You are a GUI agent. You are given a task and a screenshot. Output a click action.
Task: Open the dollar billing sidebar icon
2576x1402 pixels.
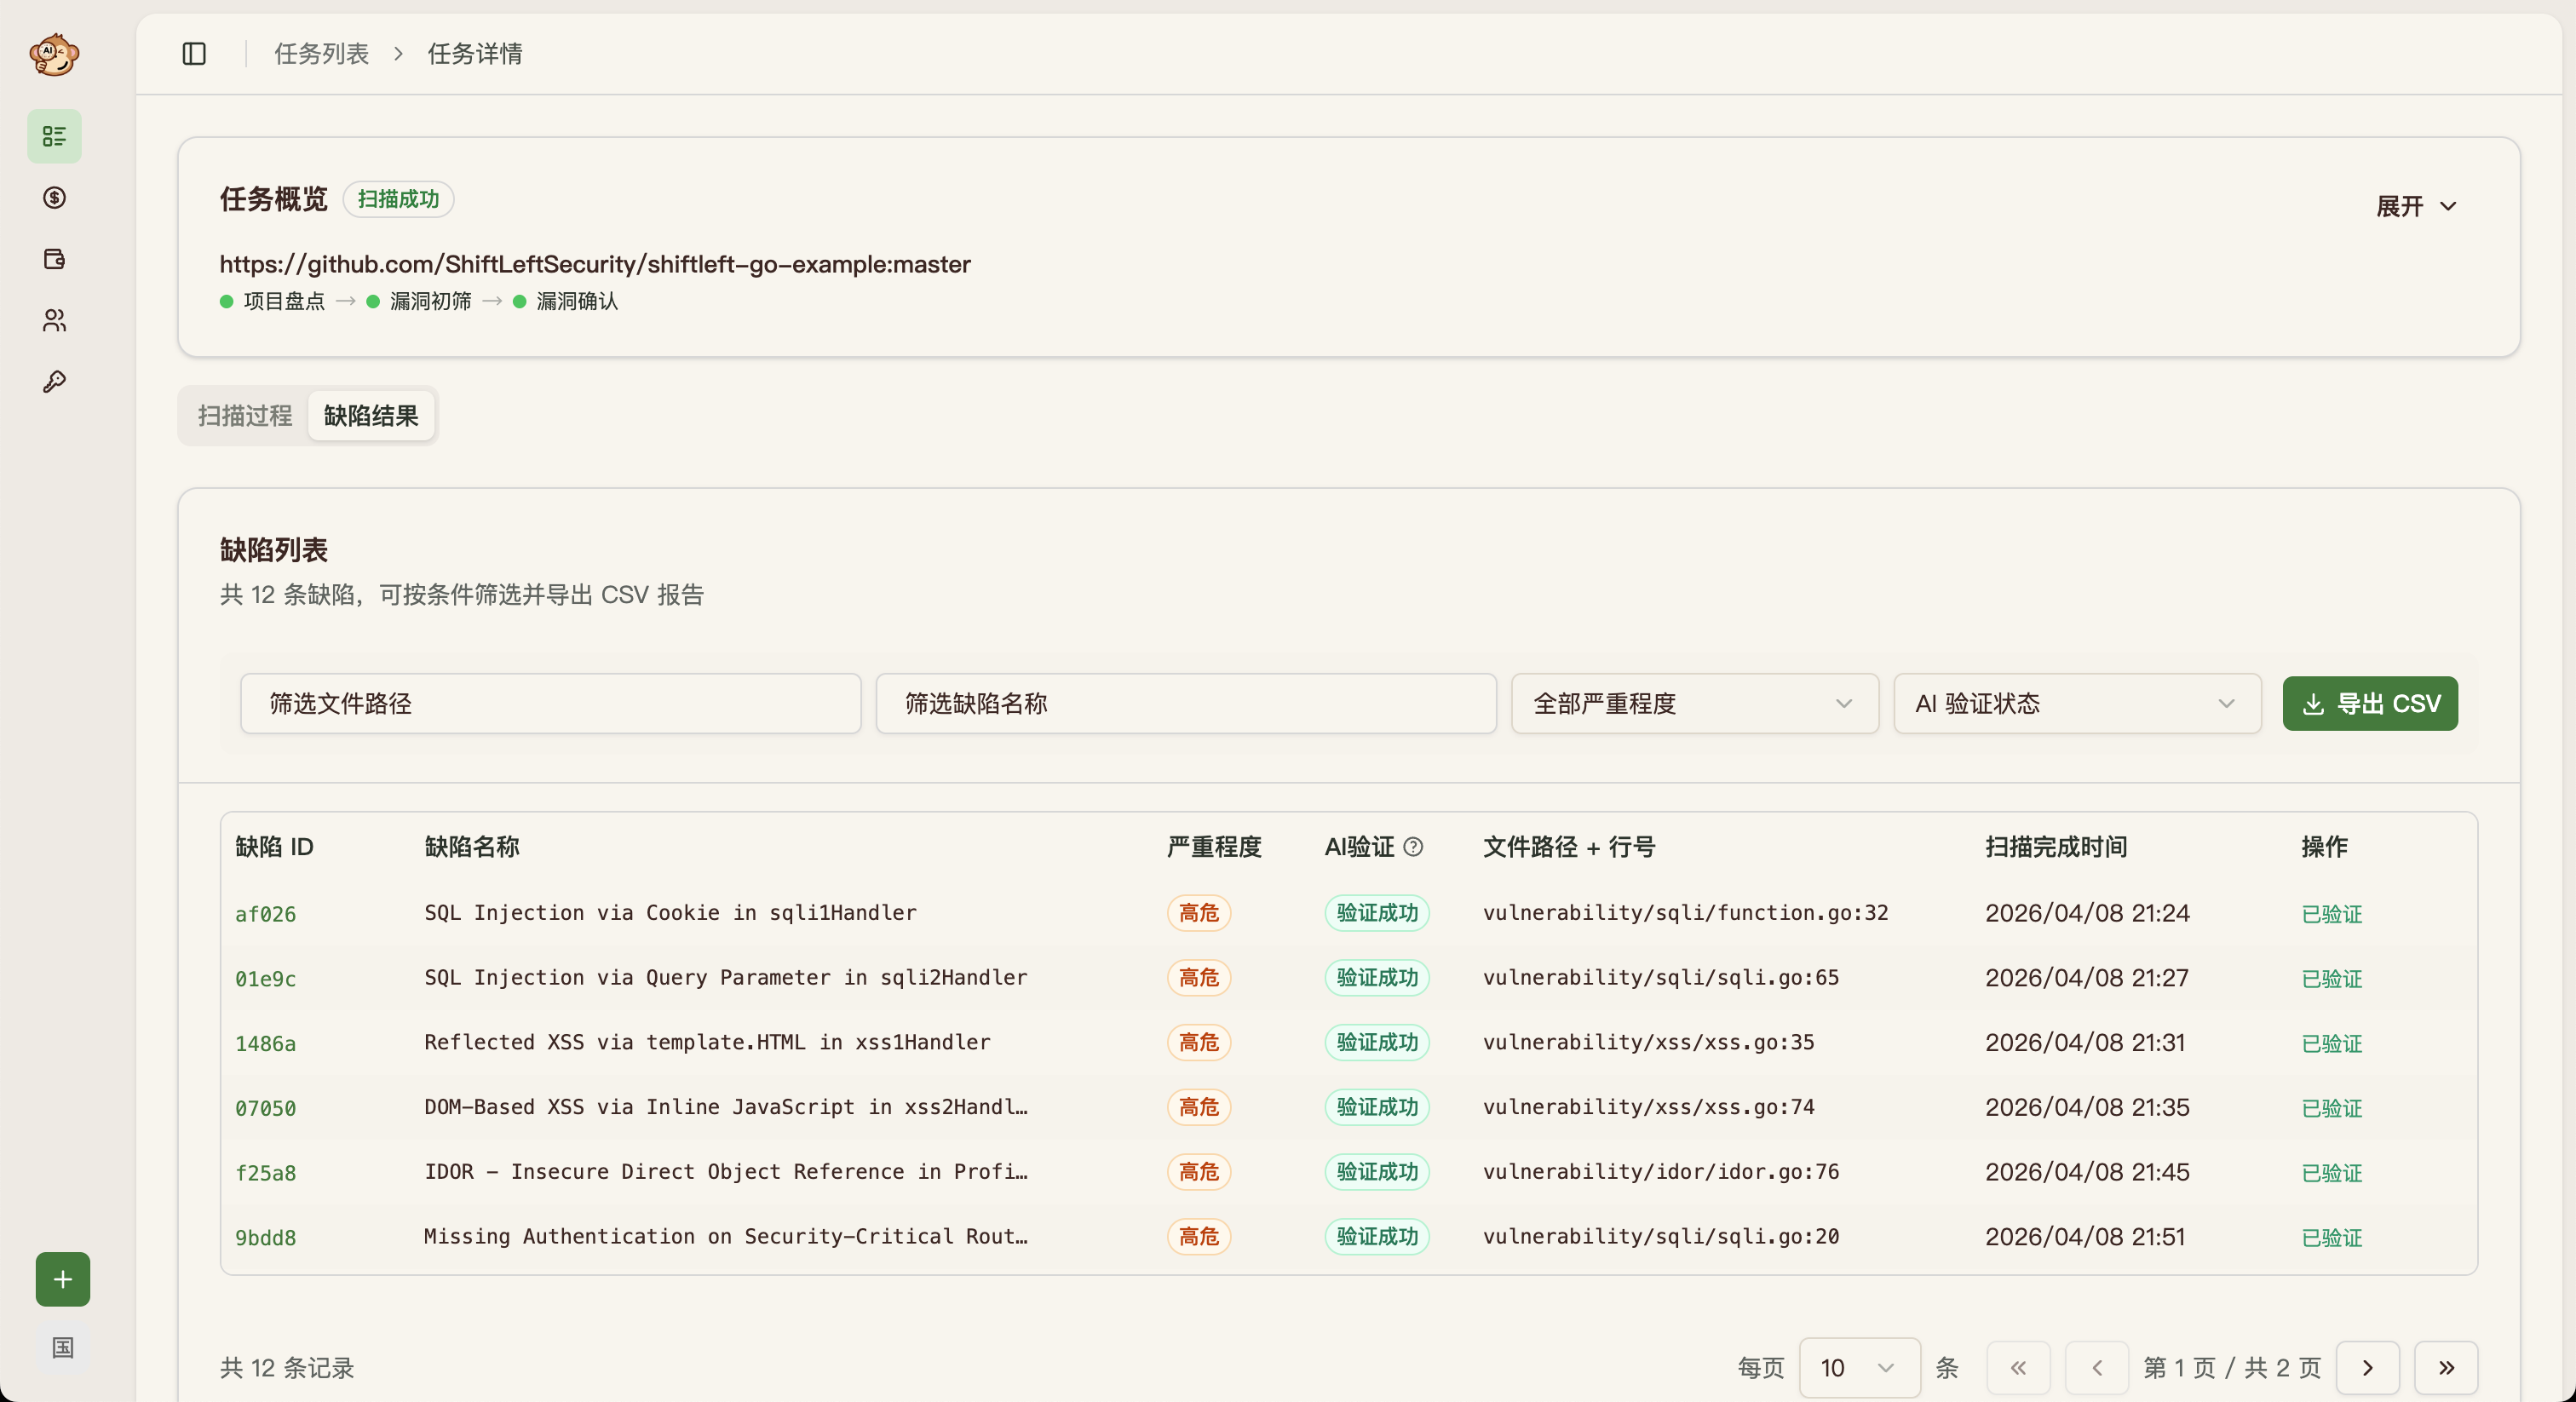tap(54, 198)
